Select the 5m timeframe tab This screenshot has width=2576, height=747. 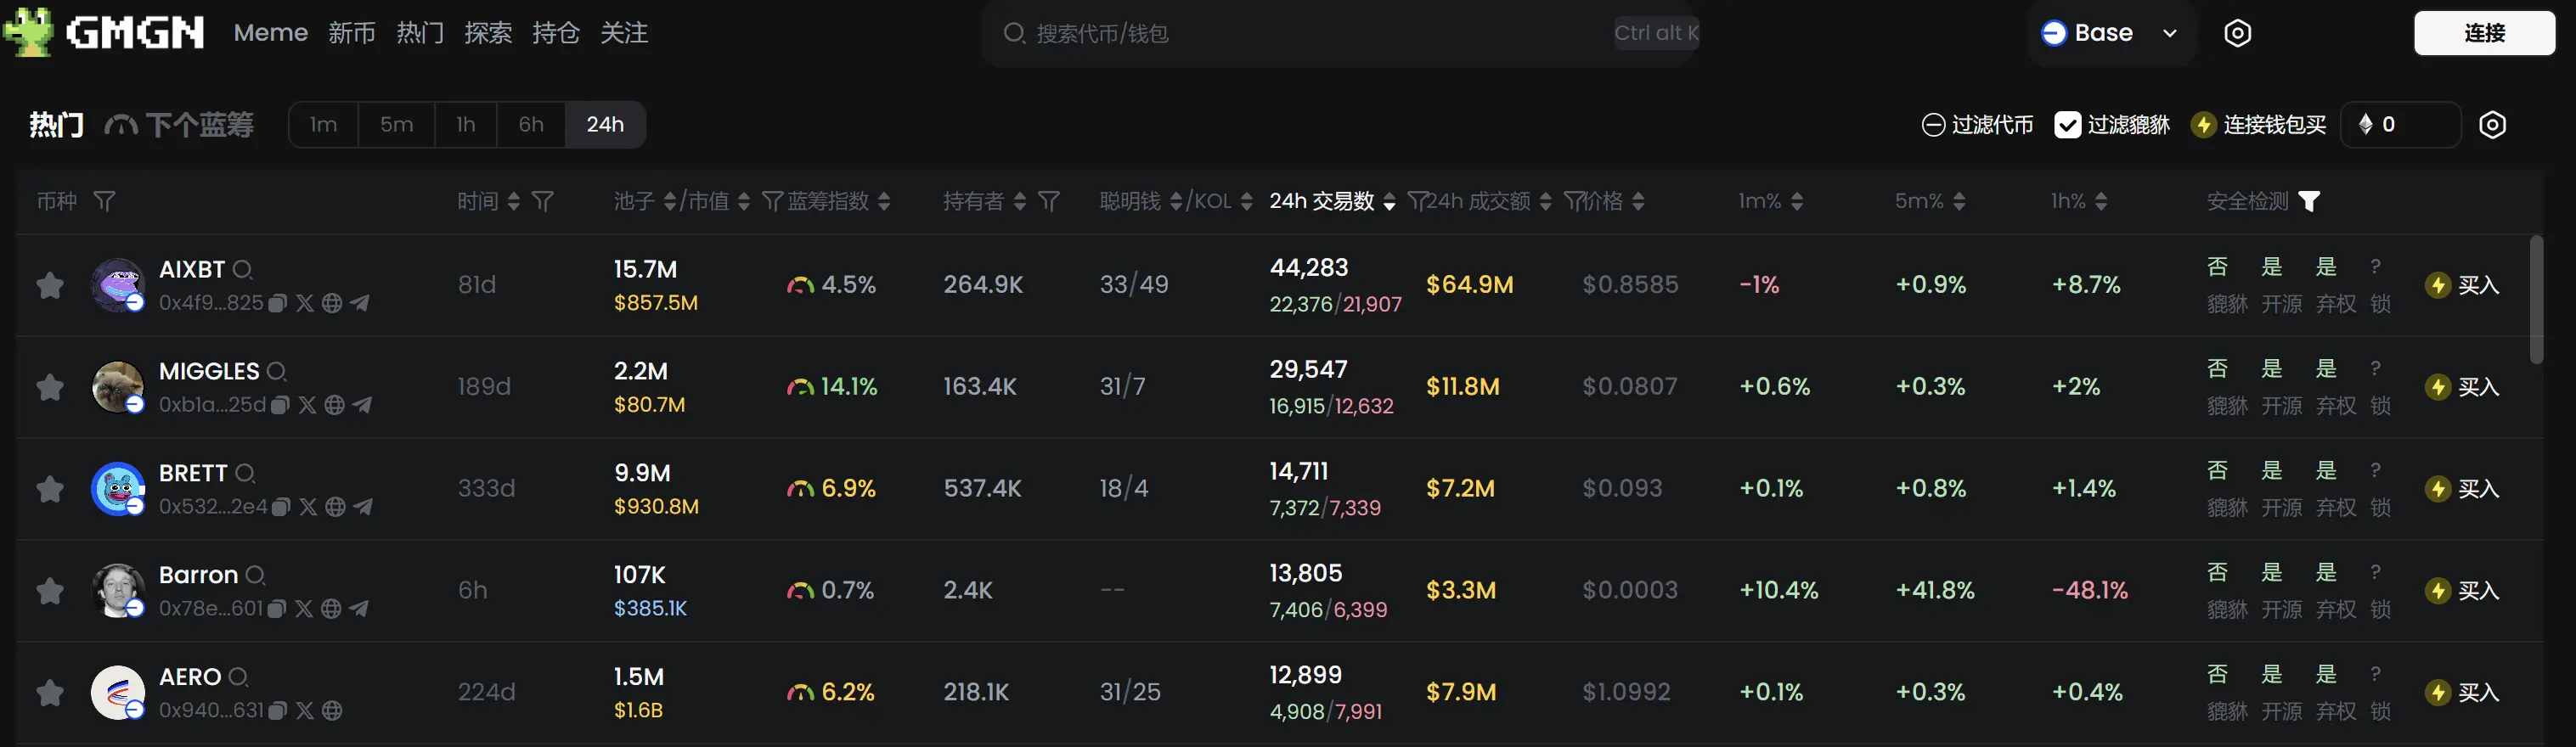pyautogui.click(x=396, y=125)
